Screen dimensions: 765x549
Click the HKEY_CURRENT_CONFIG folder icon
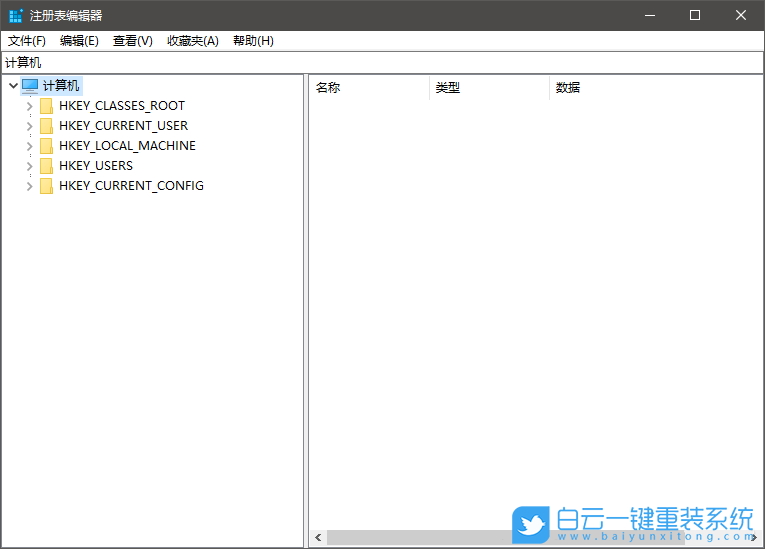click(46, 186)
